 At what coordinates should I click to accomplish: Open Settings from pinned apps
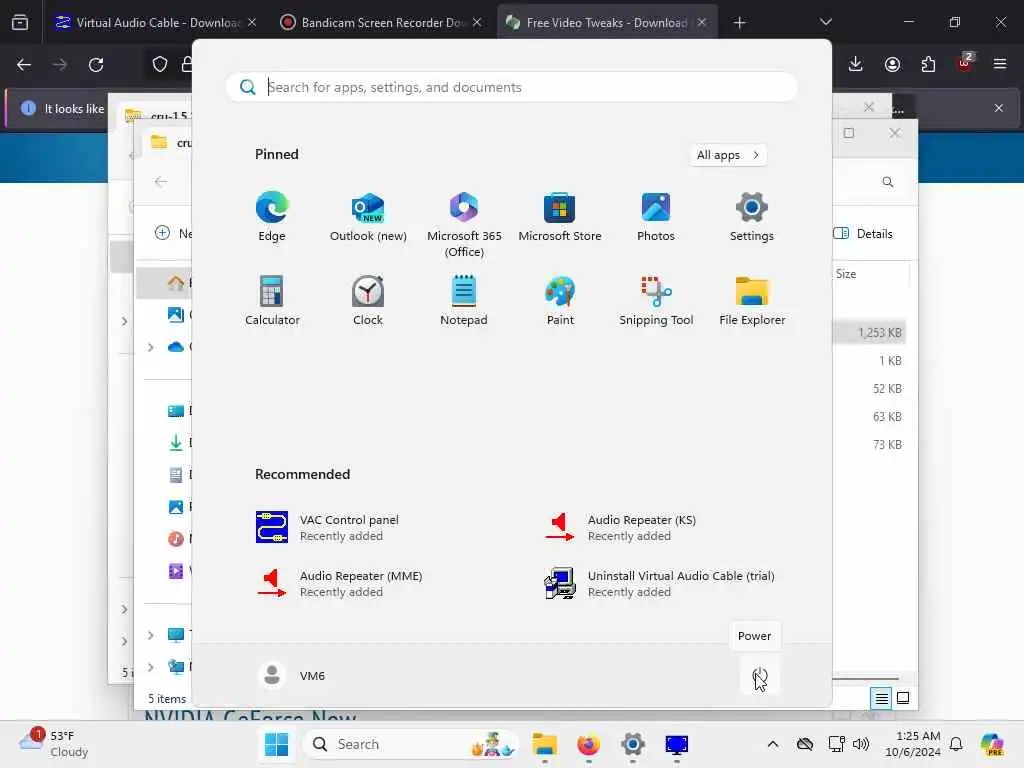click(752, 216)
